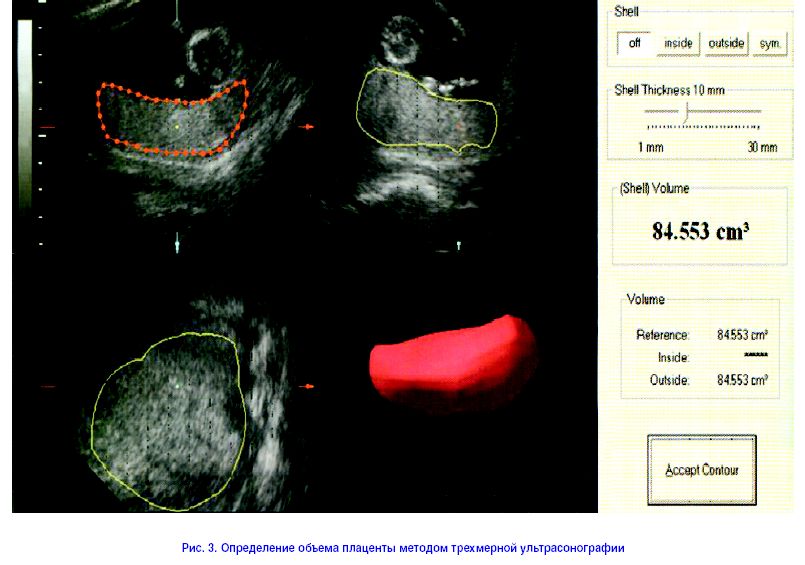Screen dimensions: 805x565
Task: Click the grayscale bar at left edge
Action: pos(25,130)
